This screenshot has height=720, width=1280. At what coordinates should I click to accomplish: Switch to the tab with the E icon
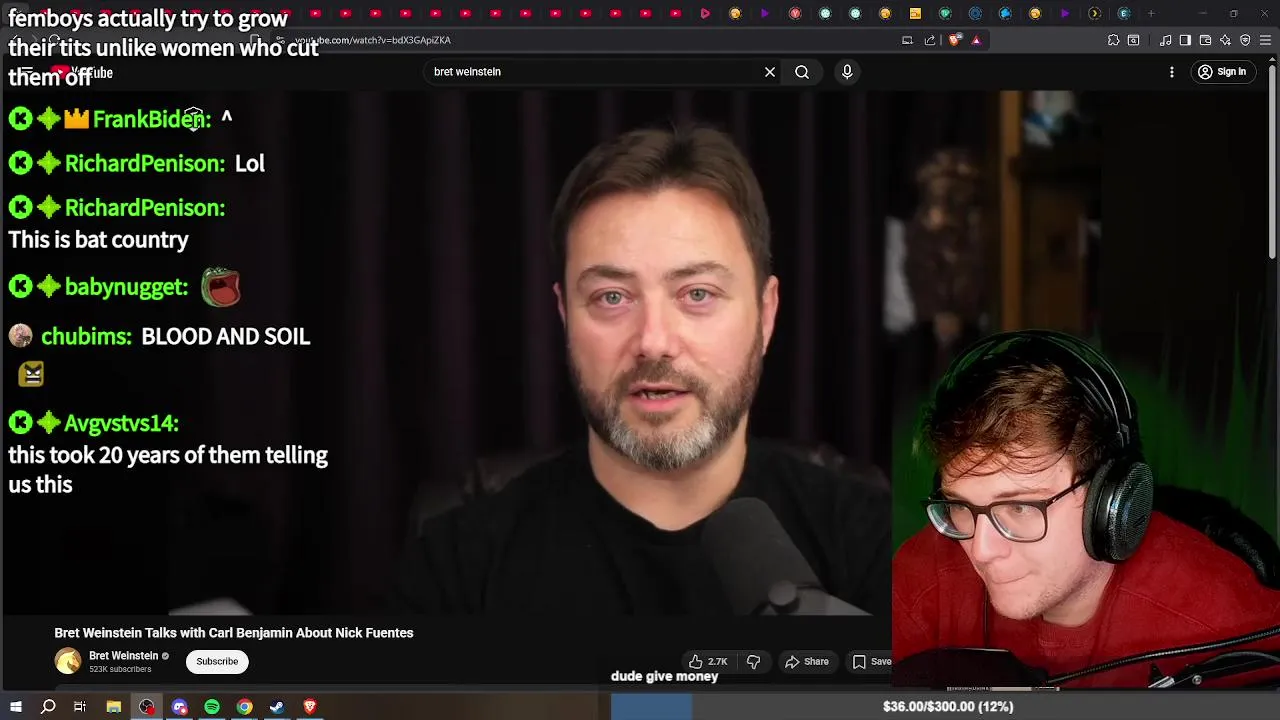pos(1124,13)
